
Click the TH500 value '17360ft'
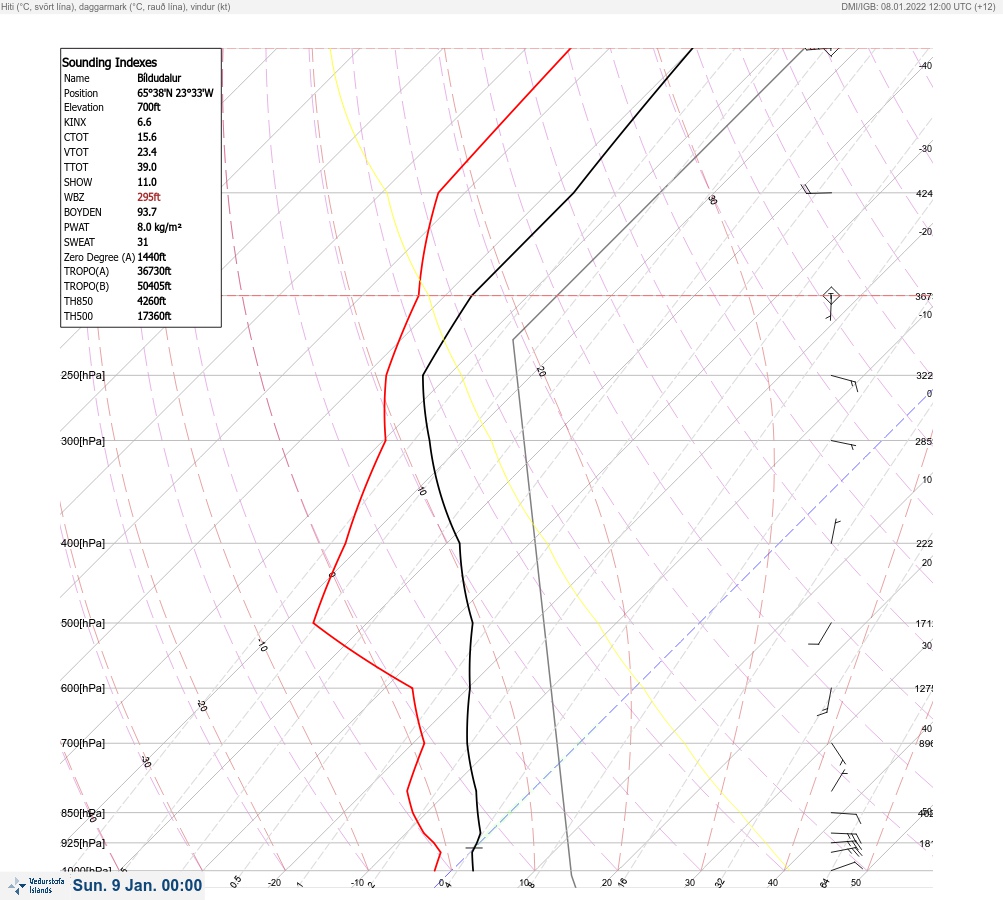click(x=154, y=316)
